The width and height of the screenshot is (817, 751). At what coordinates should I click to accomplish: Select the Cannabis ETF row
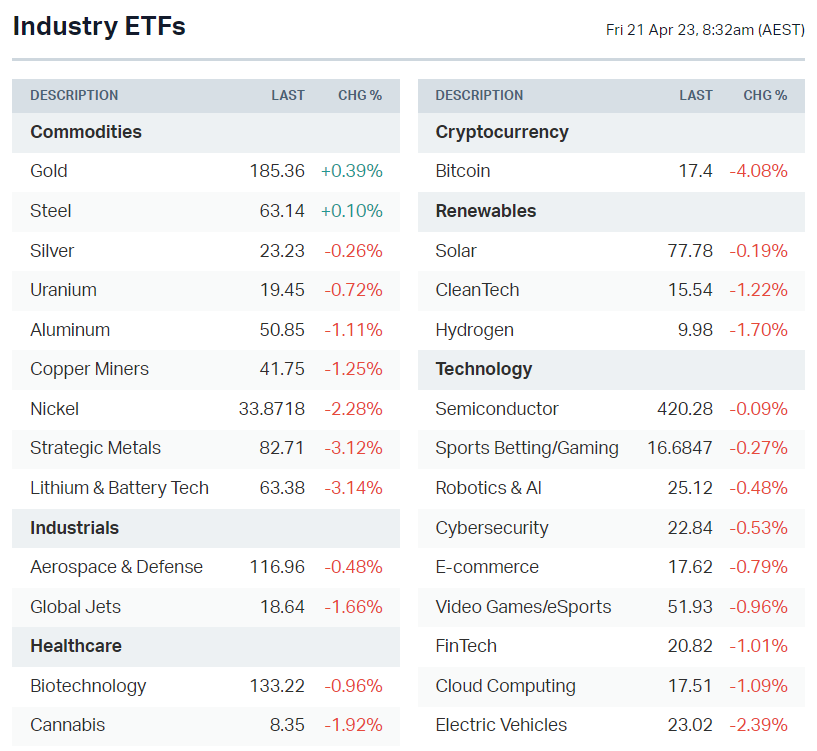pyautogui.click(x=67, y=725)
